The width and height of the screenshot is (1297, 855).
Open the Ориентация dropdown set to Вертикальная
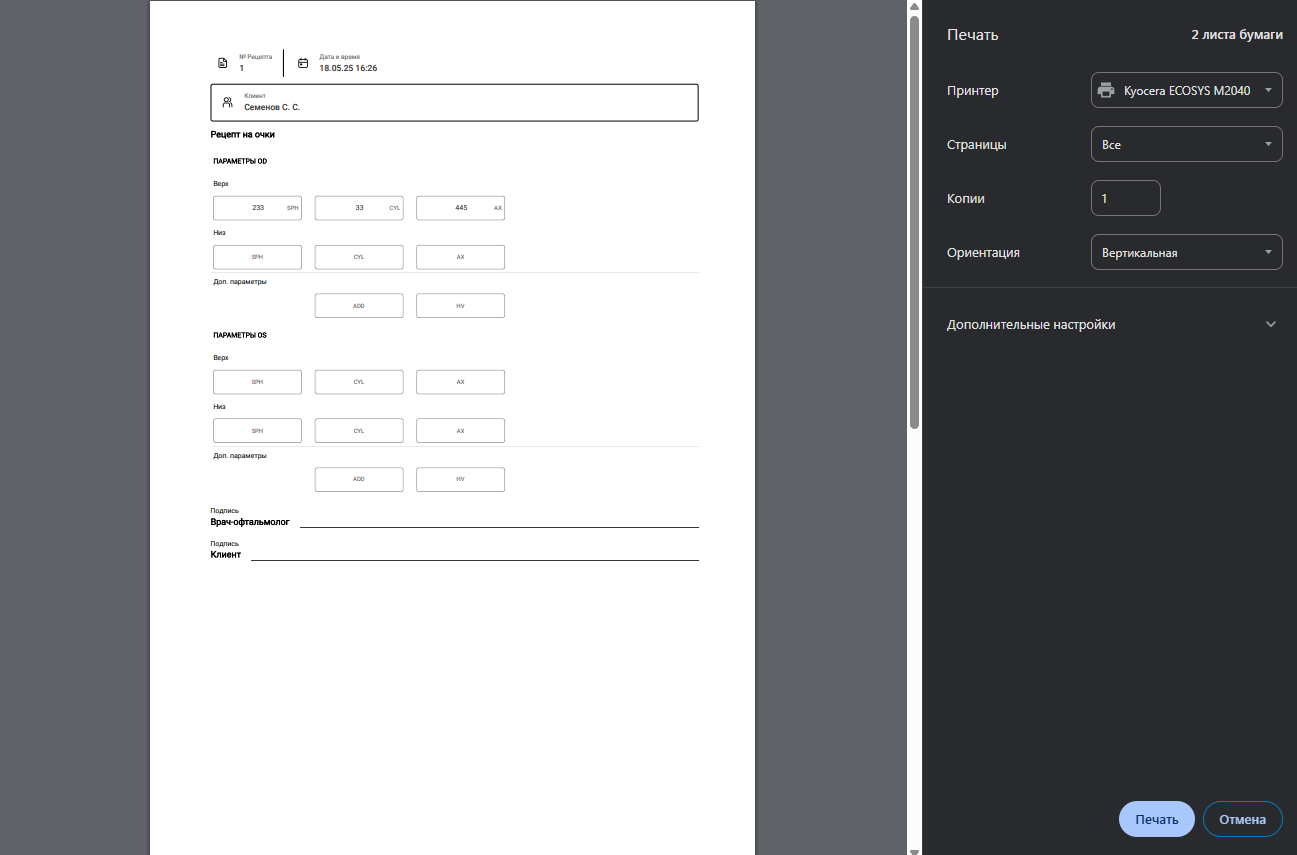coord(1186,253)
